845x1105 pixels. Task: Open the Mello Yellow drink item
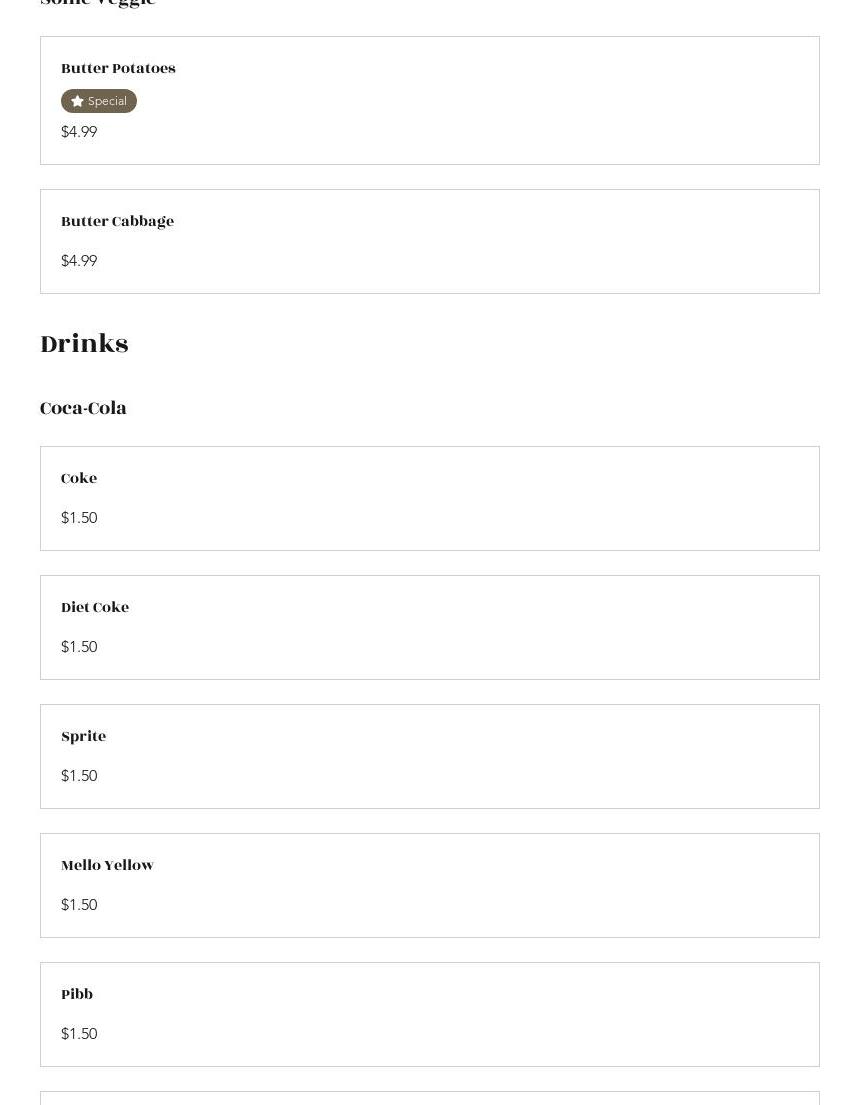click(x=107, y=866)
